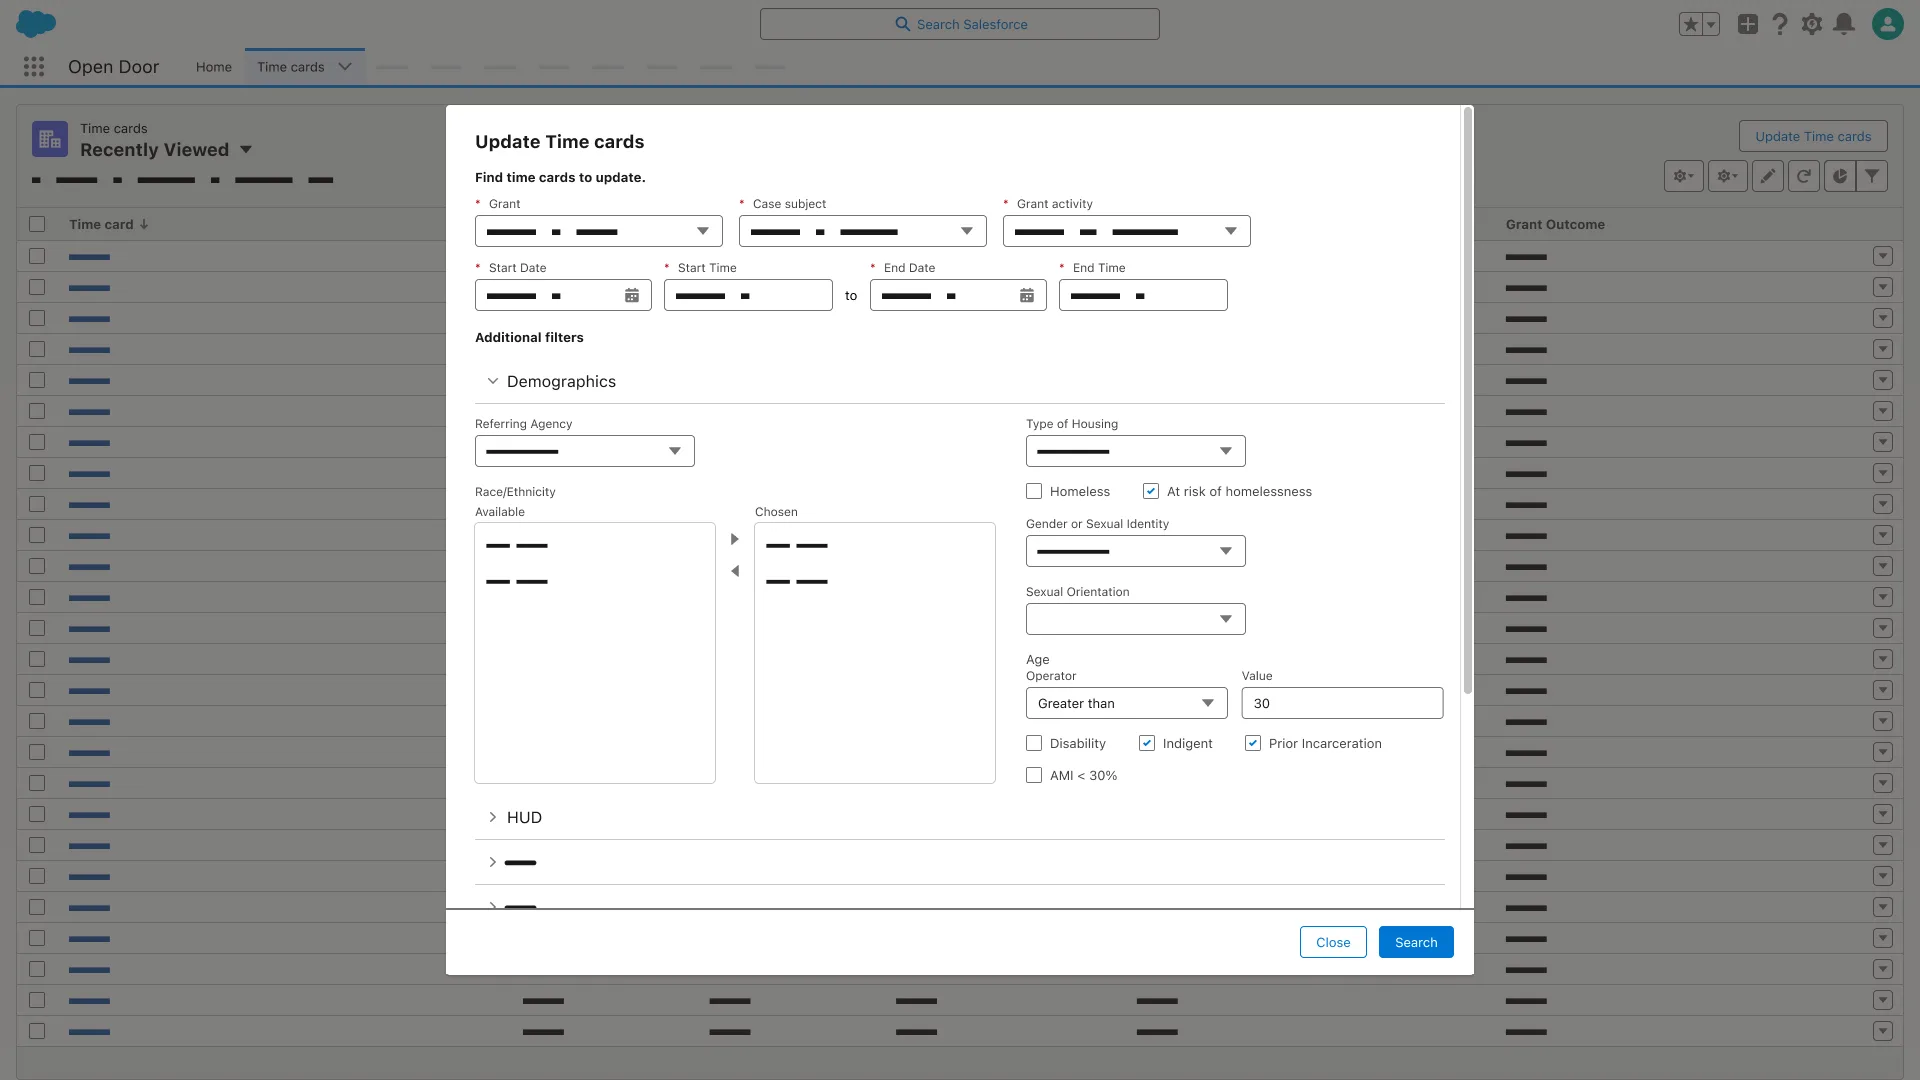Image resolution: width=1920 pixels, height=1080 pixels.
Task: Uncheck the Indigent checkbox
Action: 1147,743
